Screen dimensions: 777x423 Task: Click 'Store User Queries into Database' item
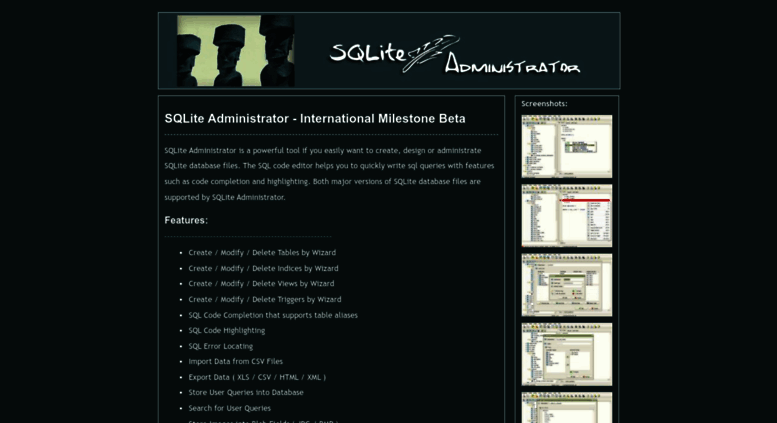(246, 392)
